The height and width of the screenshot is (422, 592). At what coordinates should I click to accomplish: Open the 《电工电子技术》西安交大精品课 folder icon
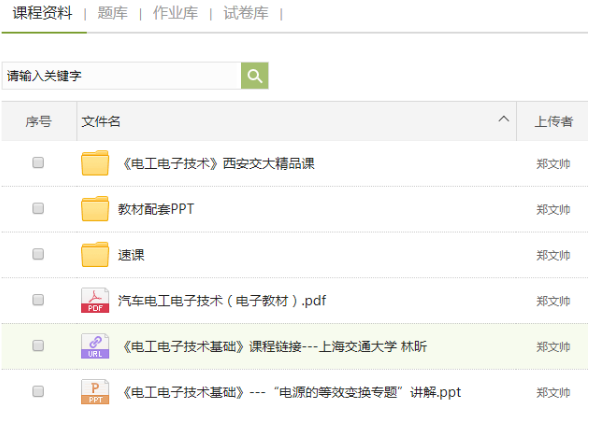pyautogui.click(x=95, y=163)
